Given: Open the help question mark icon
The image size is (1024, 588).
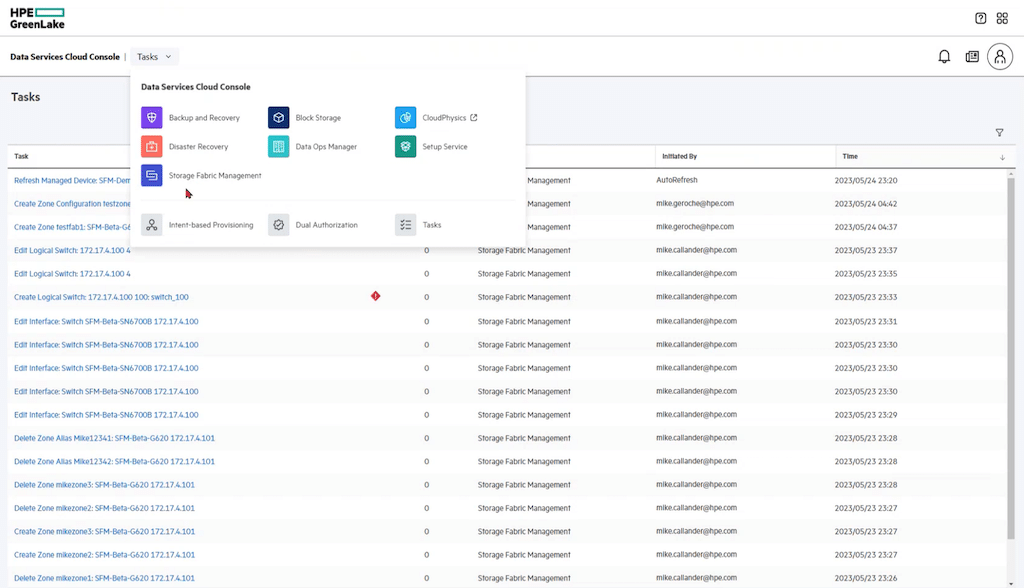Looking at the screenshot, I should coord(980,18).
